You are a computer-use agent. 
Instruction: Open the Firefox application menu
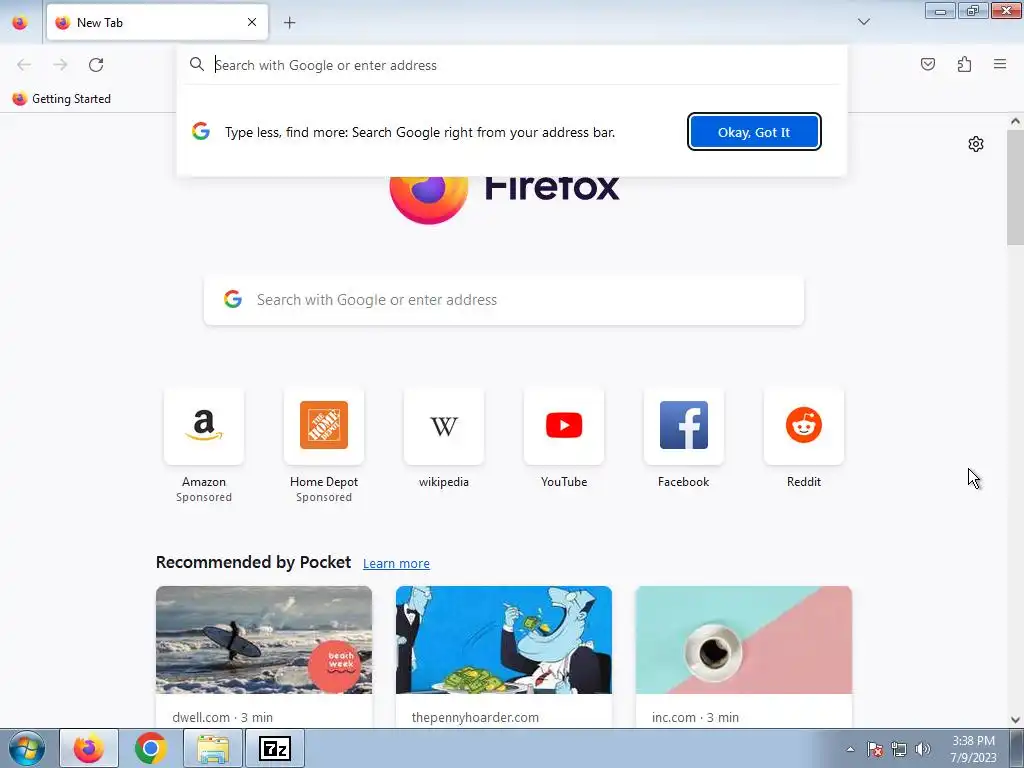tap(1000, 64)
